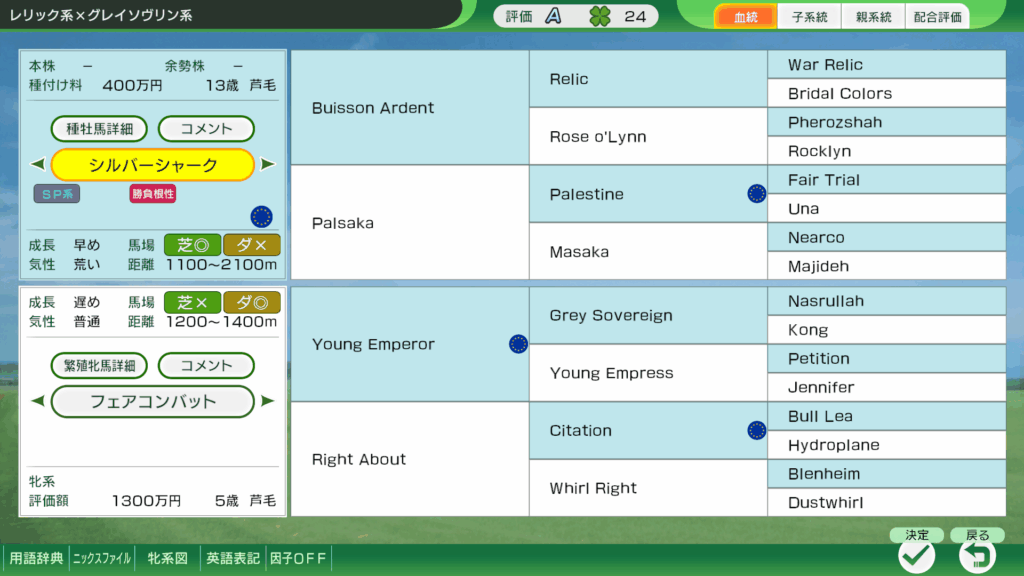This screenshot has width=1024, height=576.
Task: Open 用語辞典 glossary
Action: 36,558
